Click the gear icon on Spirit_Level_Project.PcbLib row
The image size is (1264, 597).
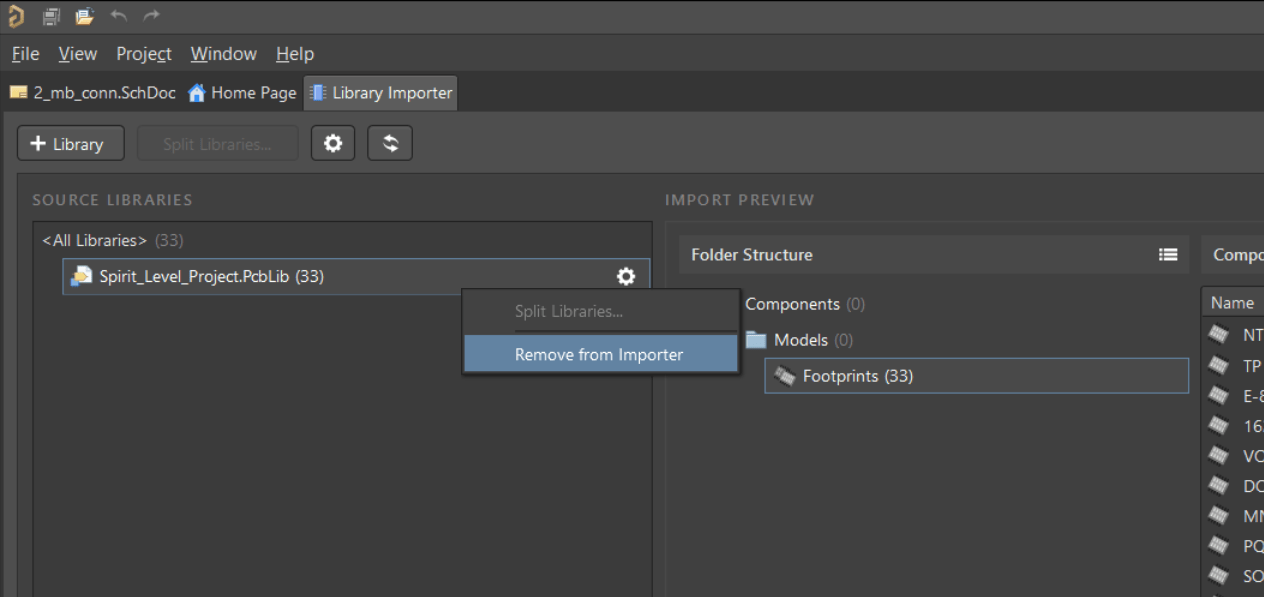tap(626, 277)
